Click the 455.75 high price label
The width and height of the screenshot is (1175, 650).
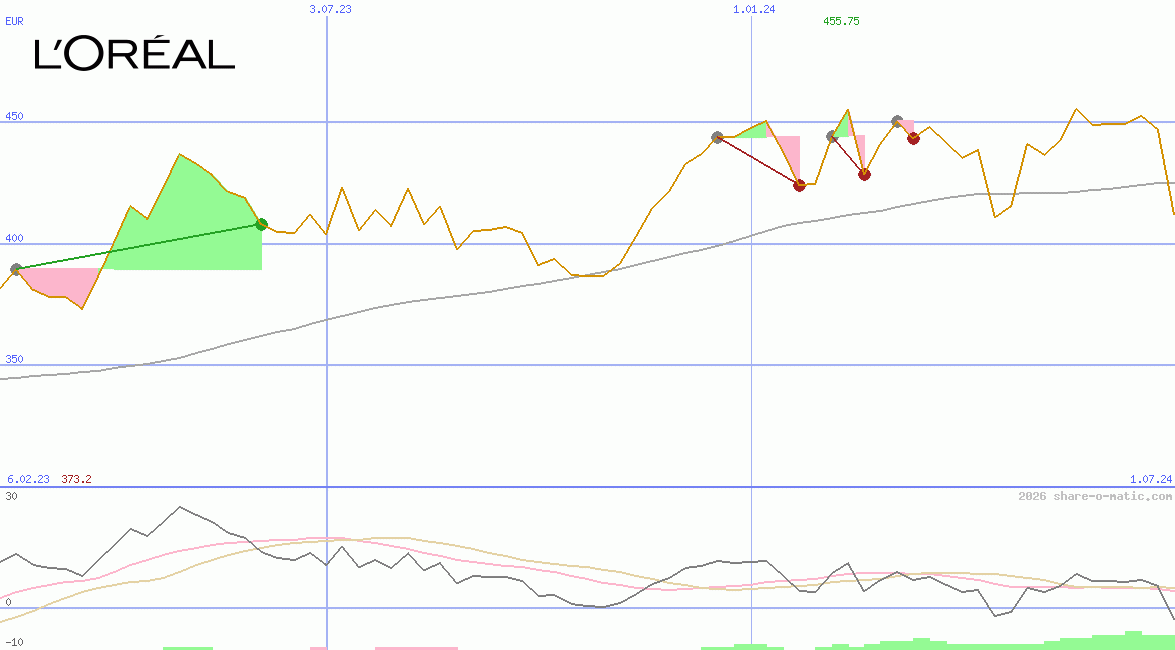coord(841,21)
